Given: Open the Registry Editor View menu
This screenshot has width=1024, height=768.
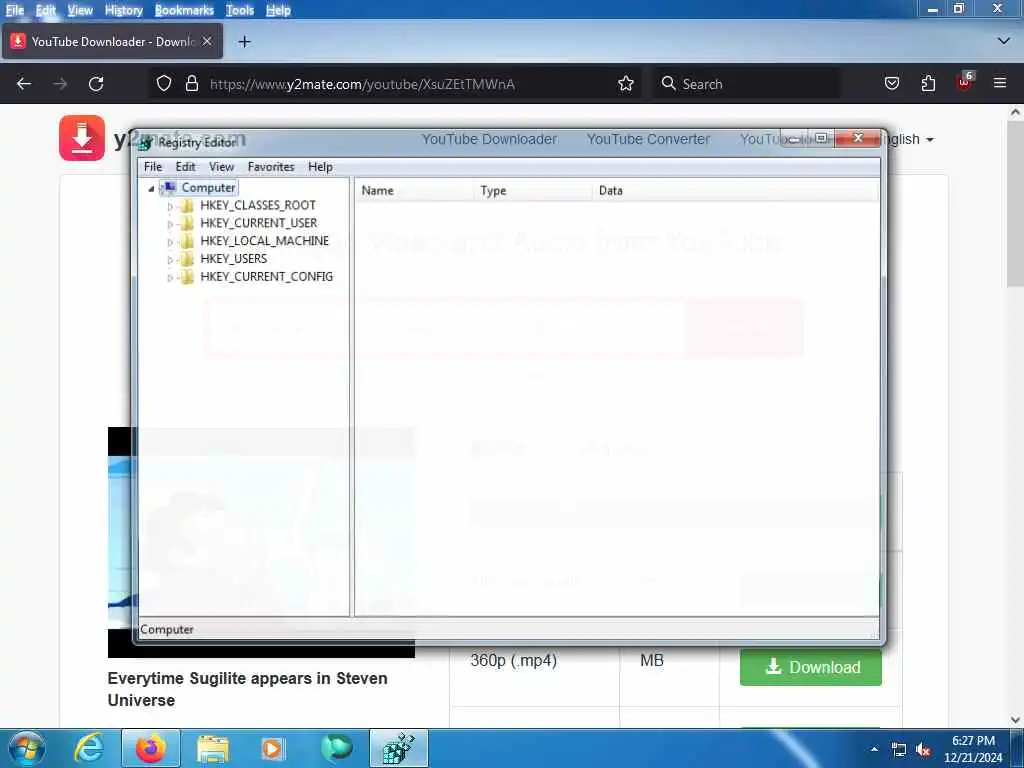Looking at the screenshot, I should [221, 167].
